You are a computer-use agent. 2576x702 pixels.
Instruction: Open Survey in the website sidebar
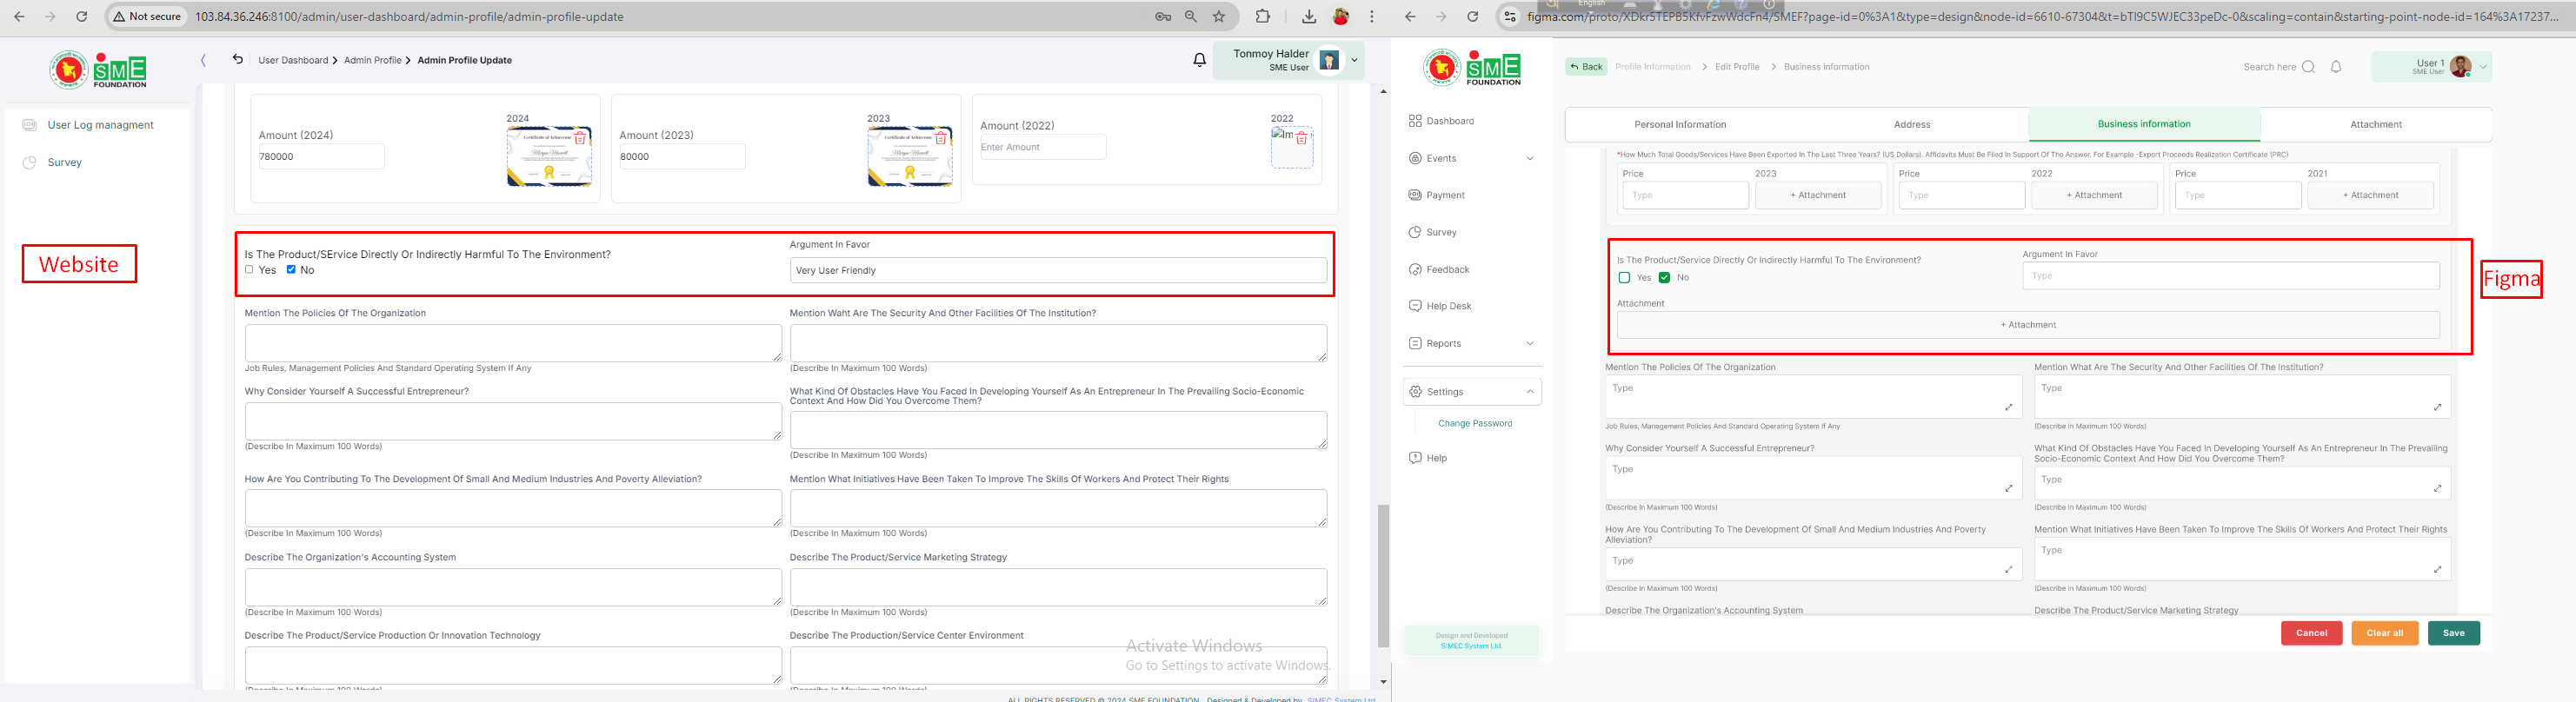[64, 162]
